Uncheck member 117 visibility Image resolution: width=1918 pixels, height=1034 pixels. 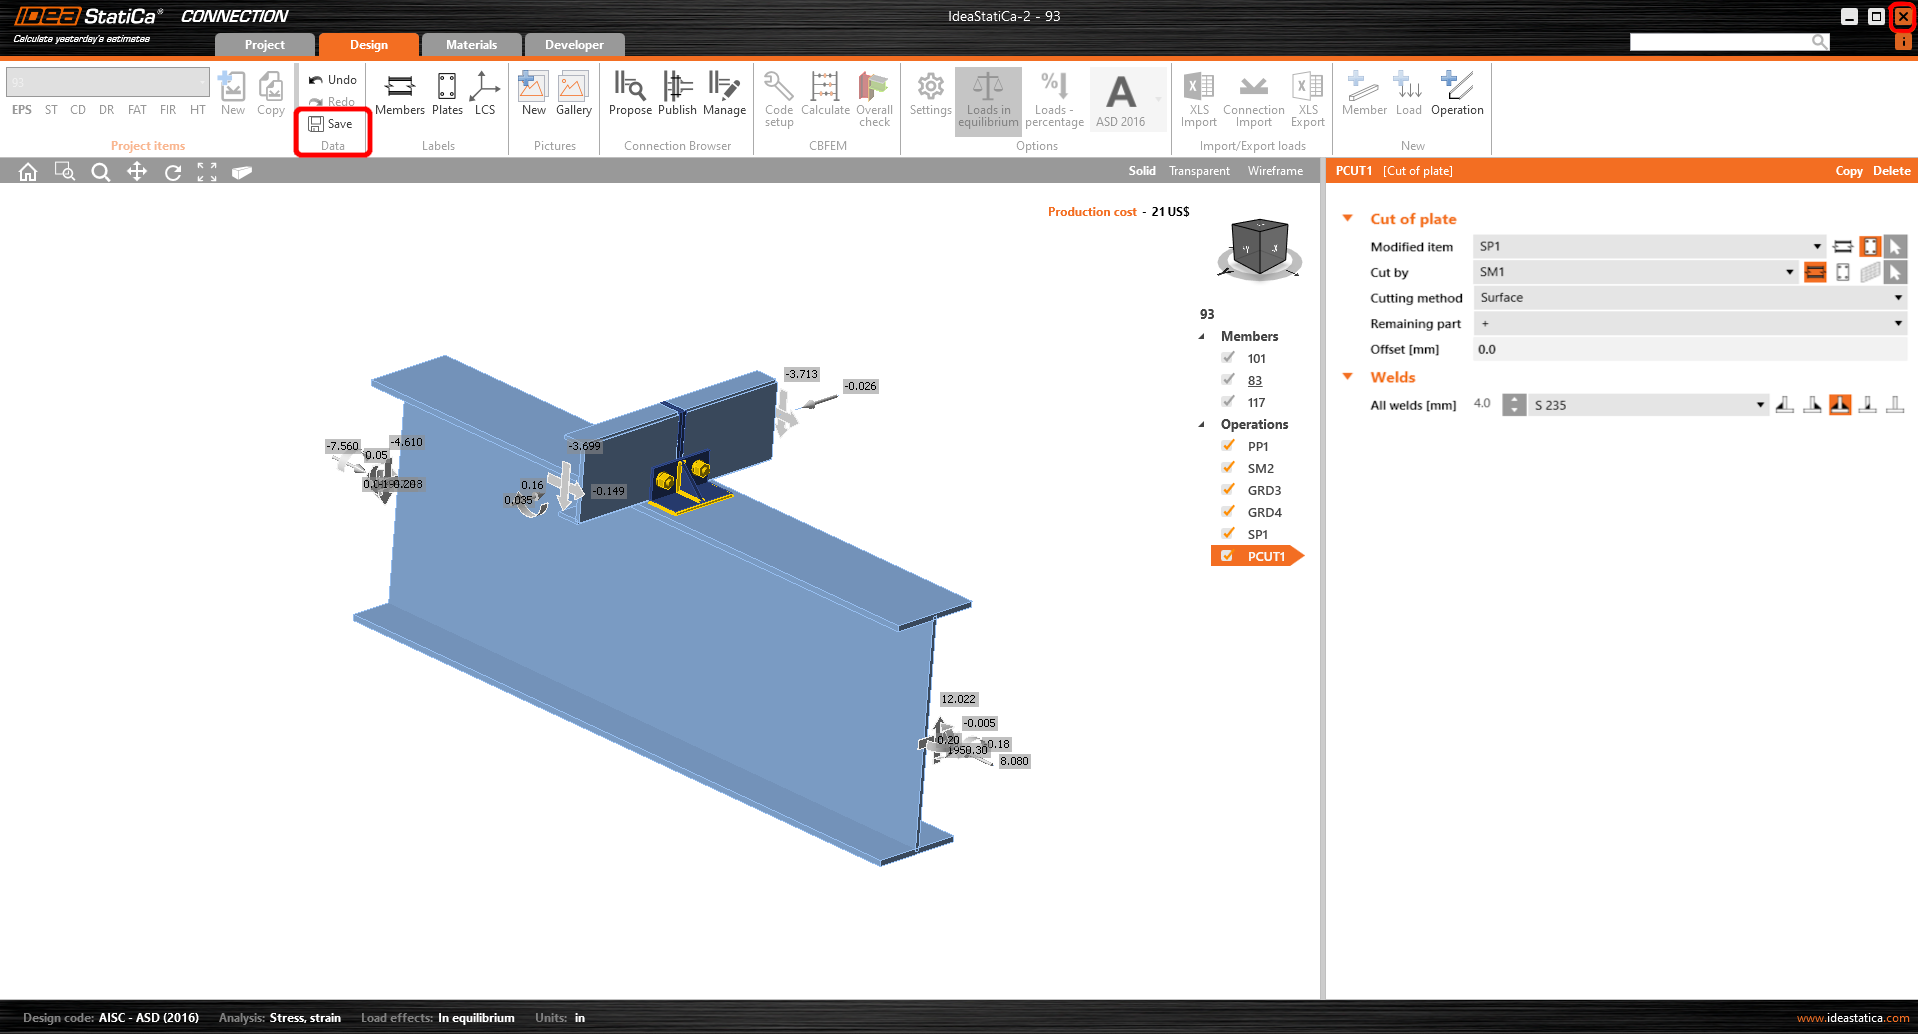(1228, 401)
